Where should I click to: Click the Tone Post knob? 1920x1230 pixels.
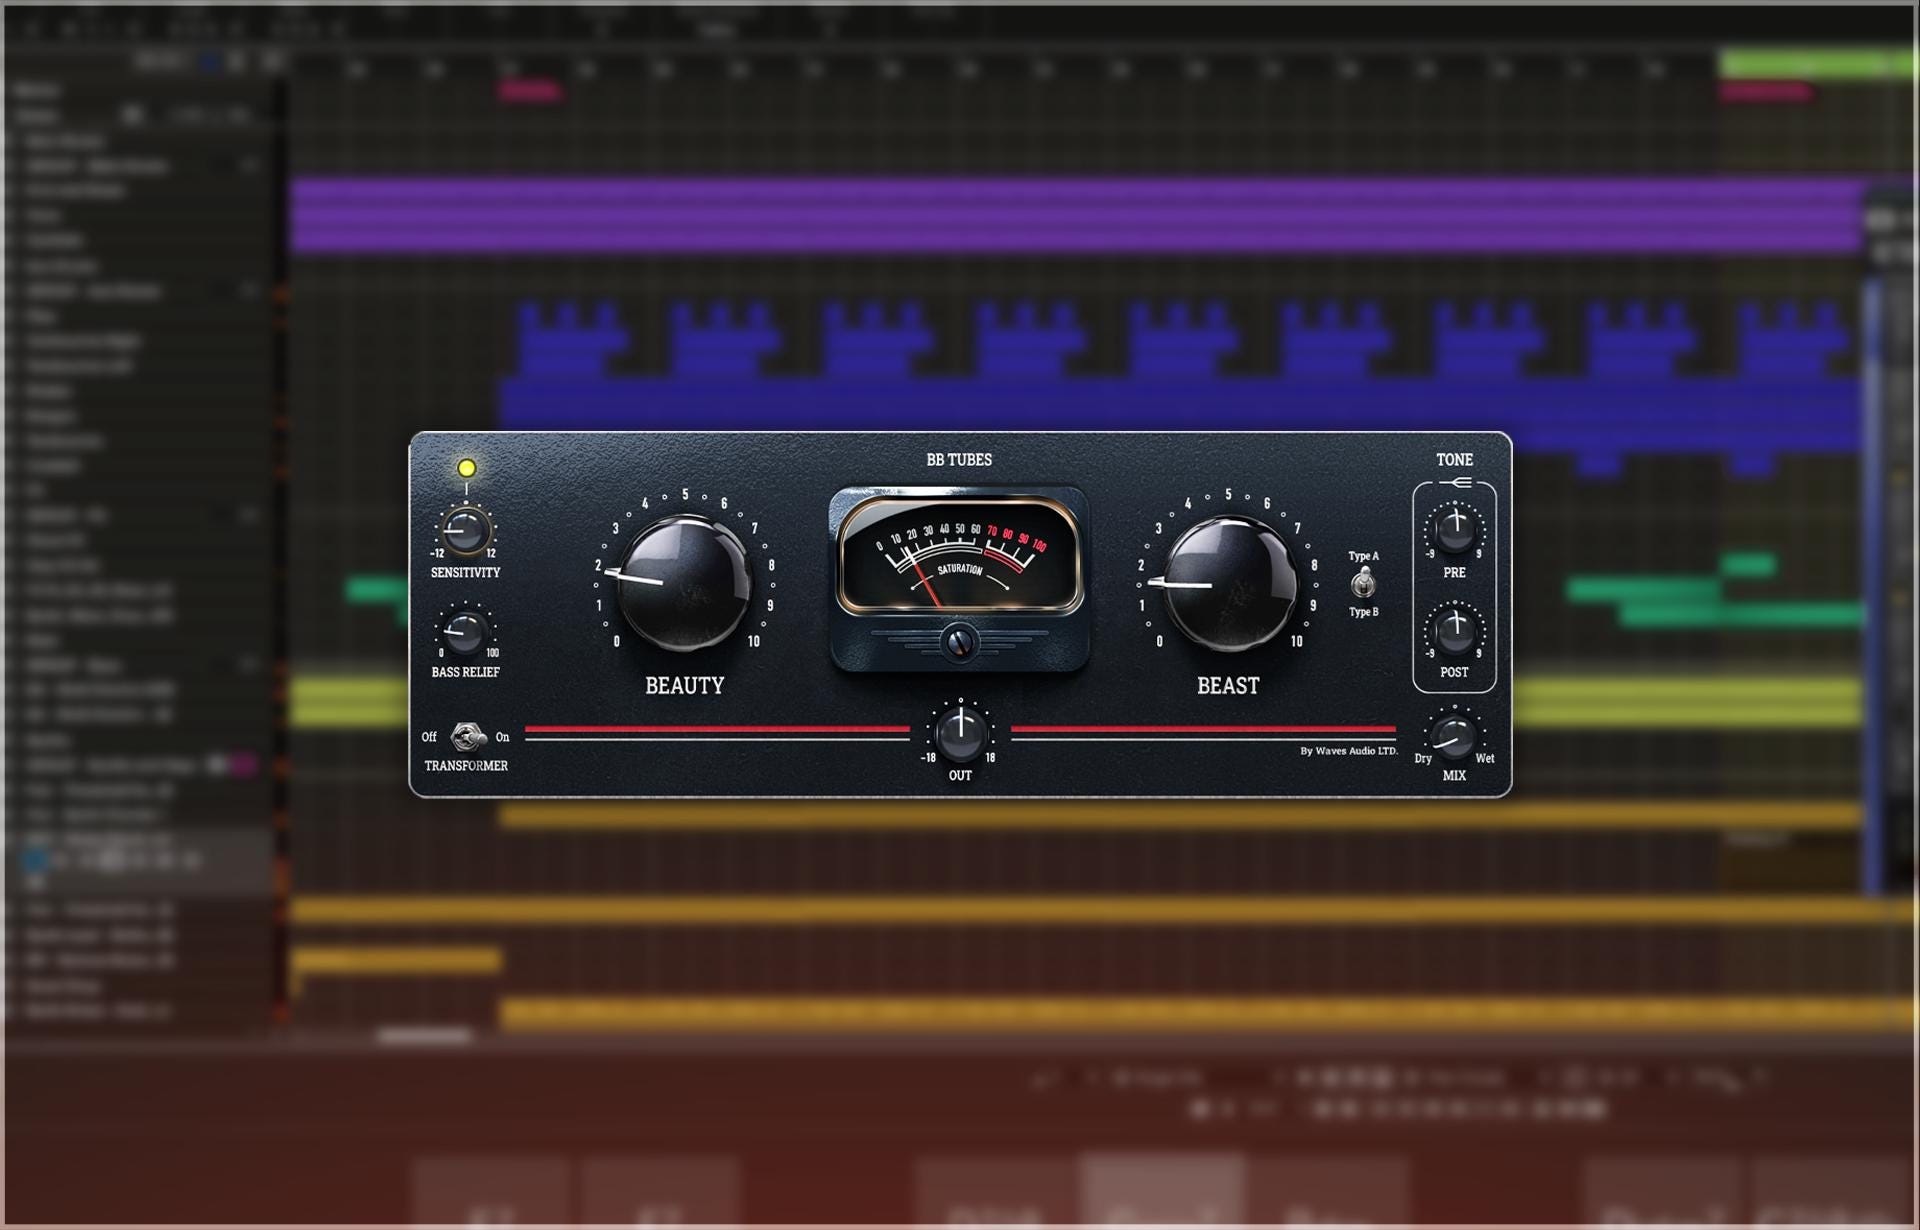(x=1455, y=630)
